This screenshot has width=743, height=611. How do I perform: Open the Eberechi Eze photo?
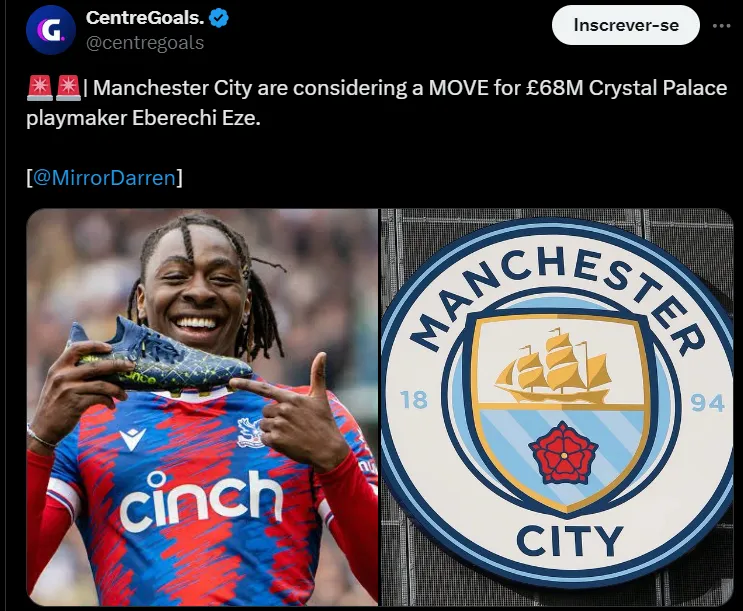click(x=202, y=407)
